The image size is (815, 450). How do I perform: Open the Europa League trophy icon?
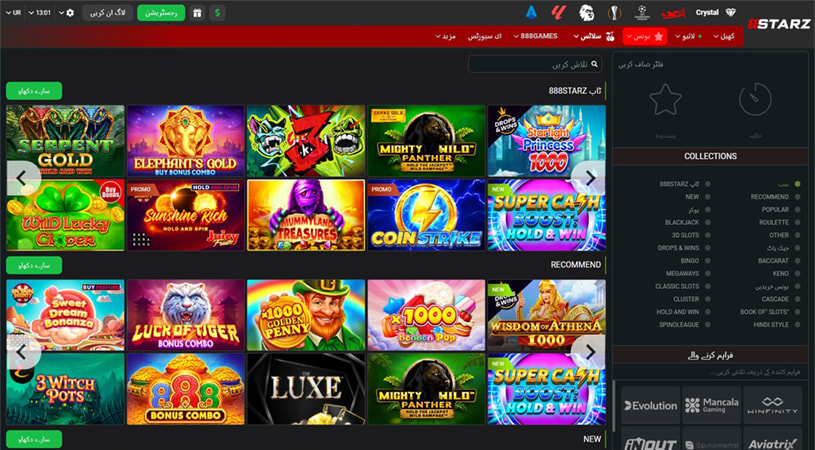pos(614,12)
